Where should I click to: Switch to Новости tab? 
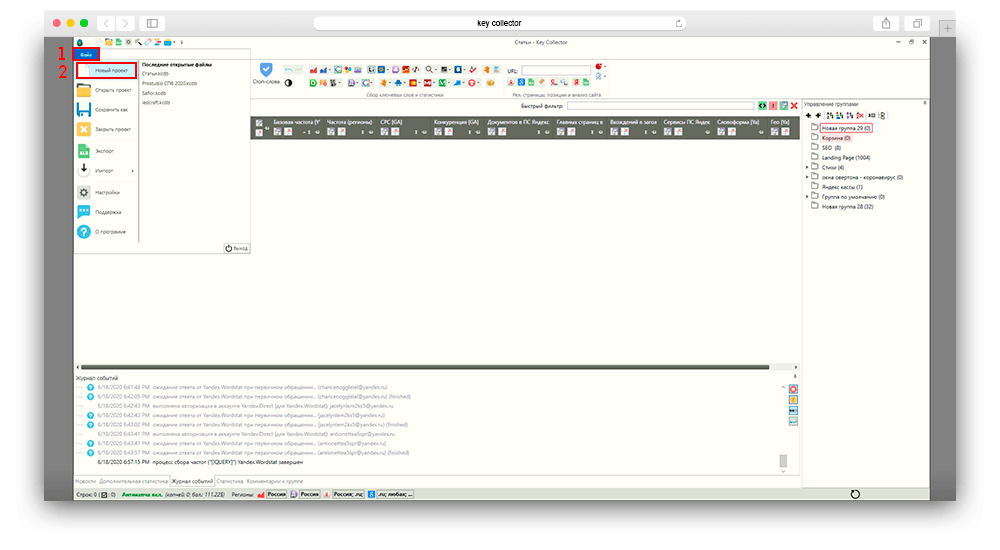tap(85, 482)
